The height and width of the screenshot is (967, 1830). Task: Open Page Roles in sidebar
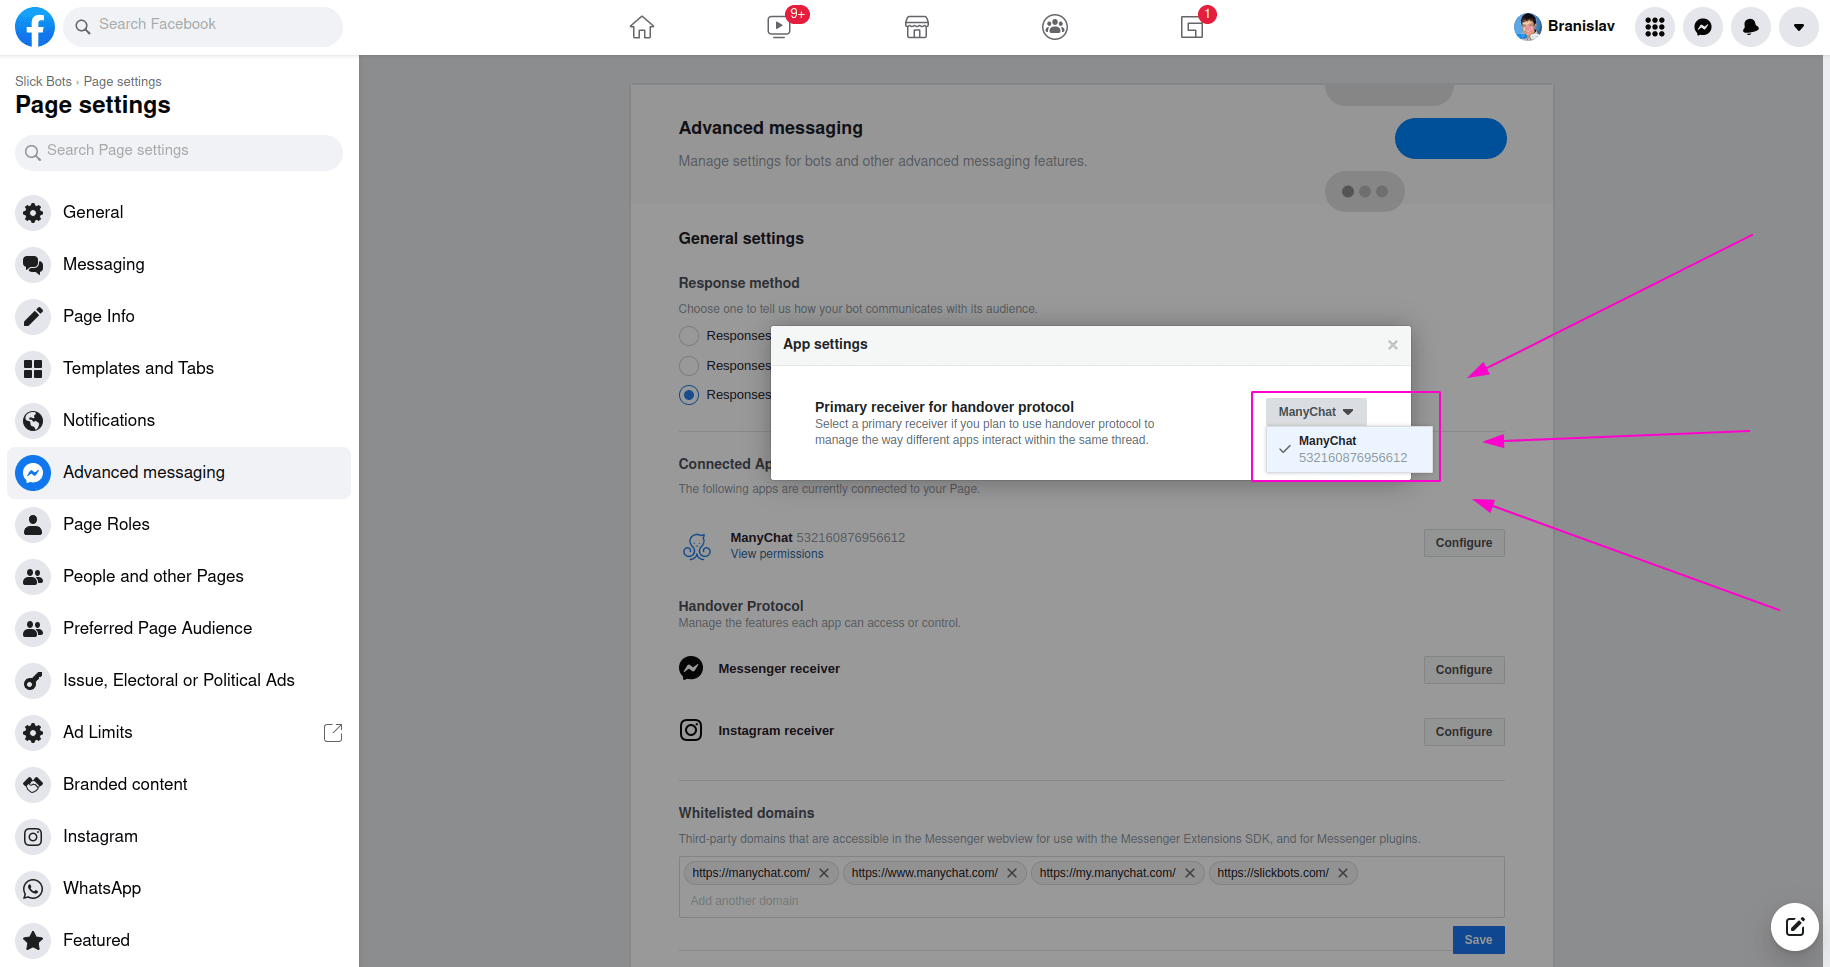pyautogui.click(x=179, y=524)
